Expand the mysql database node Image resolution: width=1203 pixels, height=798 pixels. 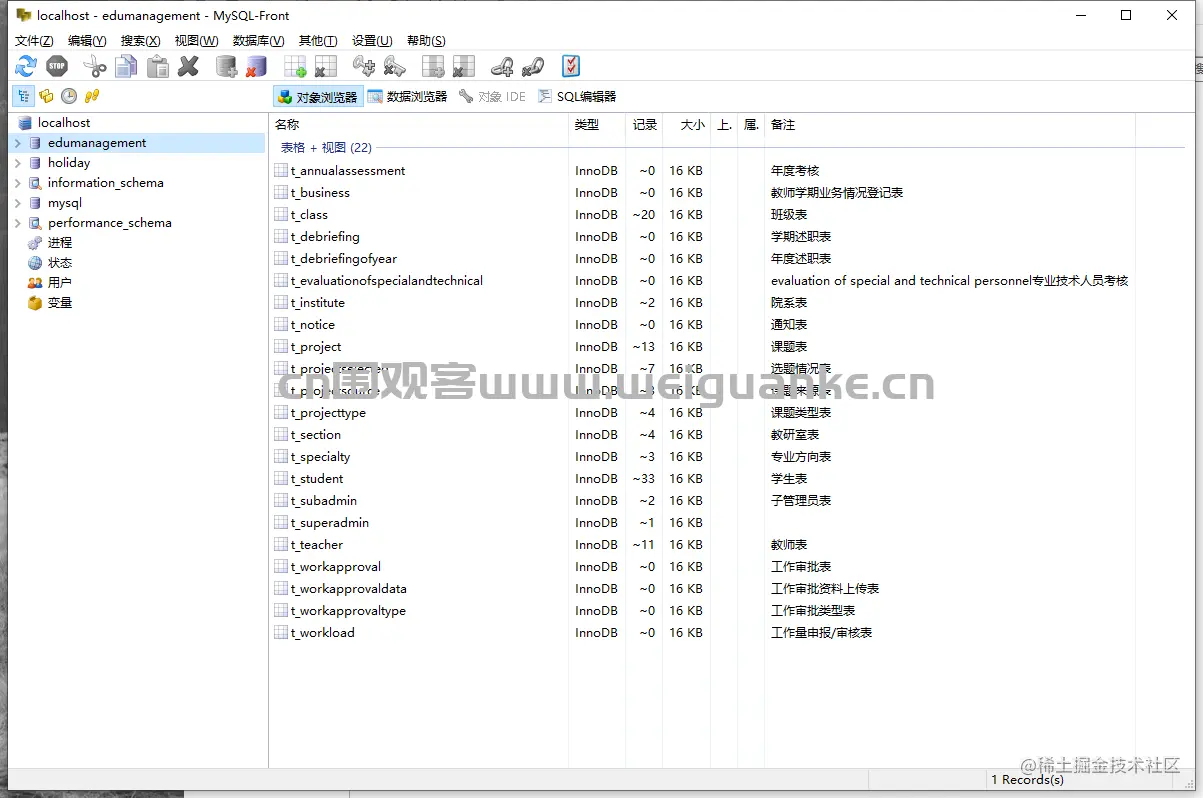coord(17,203)
